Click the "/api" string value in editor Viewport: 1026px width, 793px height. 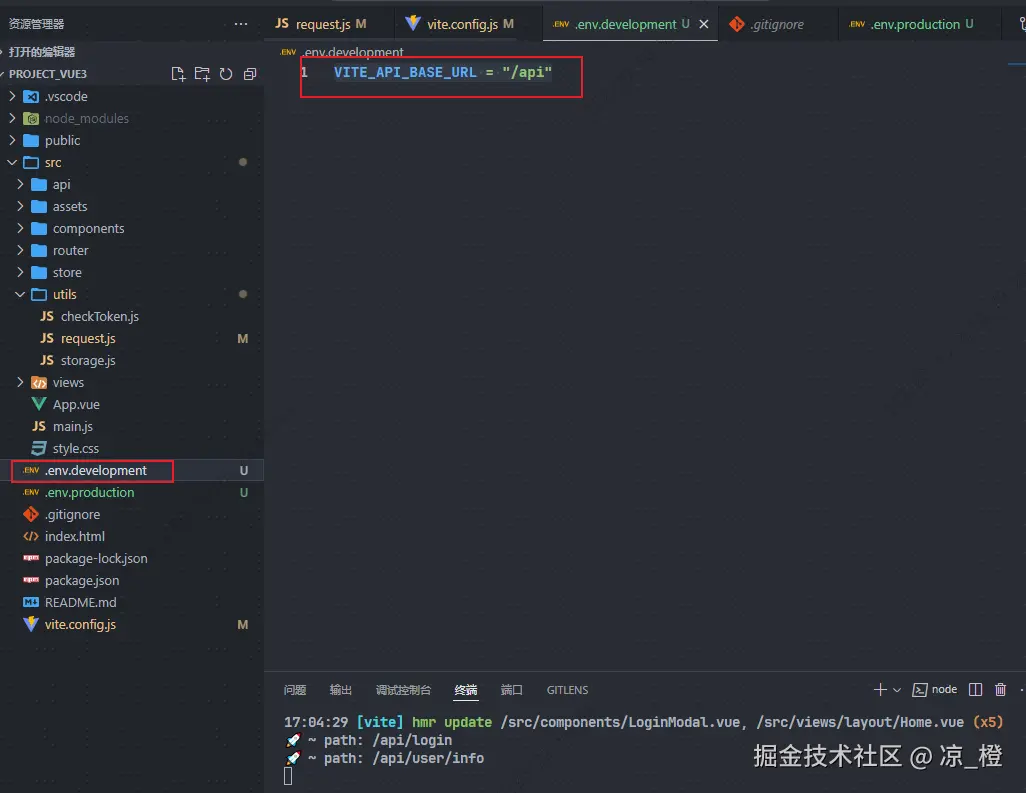(x=527, y=73)
